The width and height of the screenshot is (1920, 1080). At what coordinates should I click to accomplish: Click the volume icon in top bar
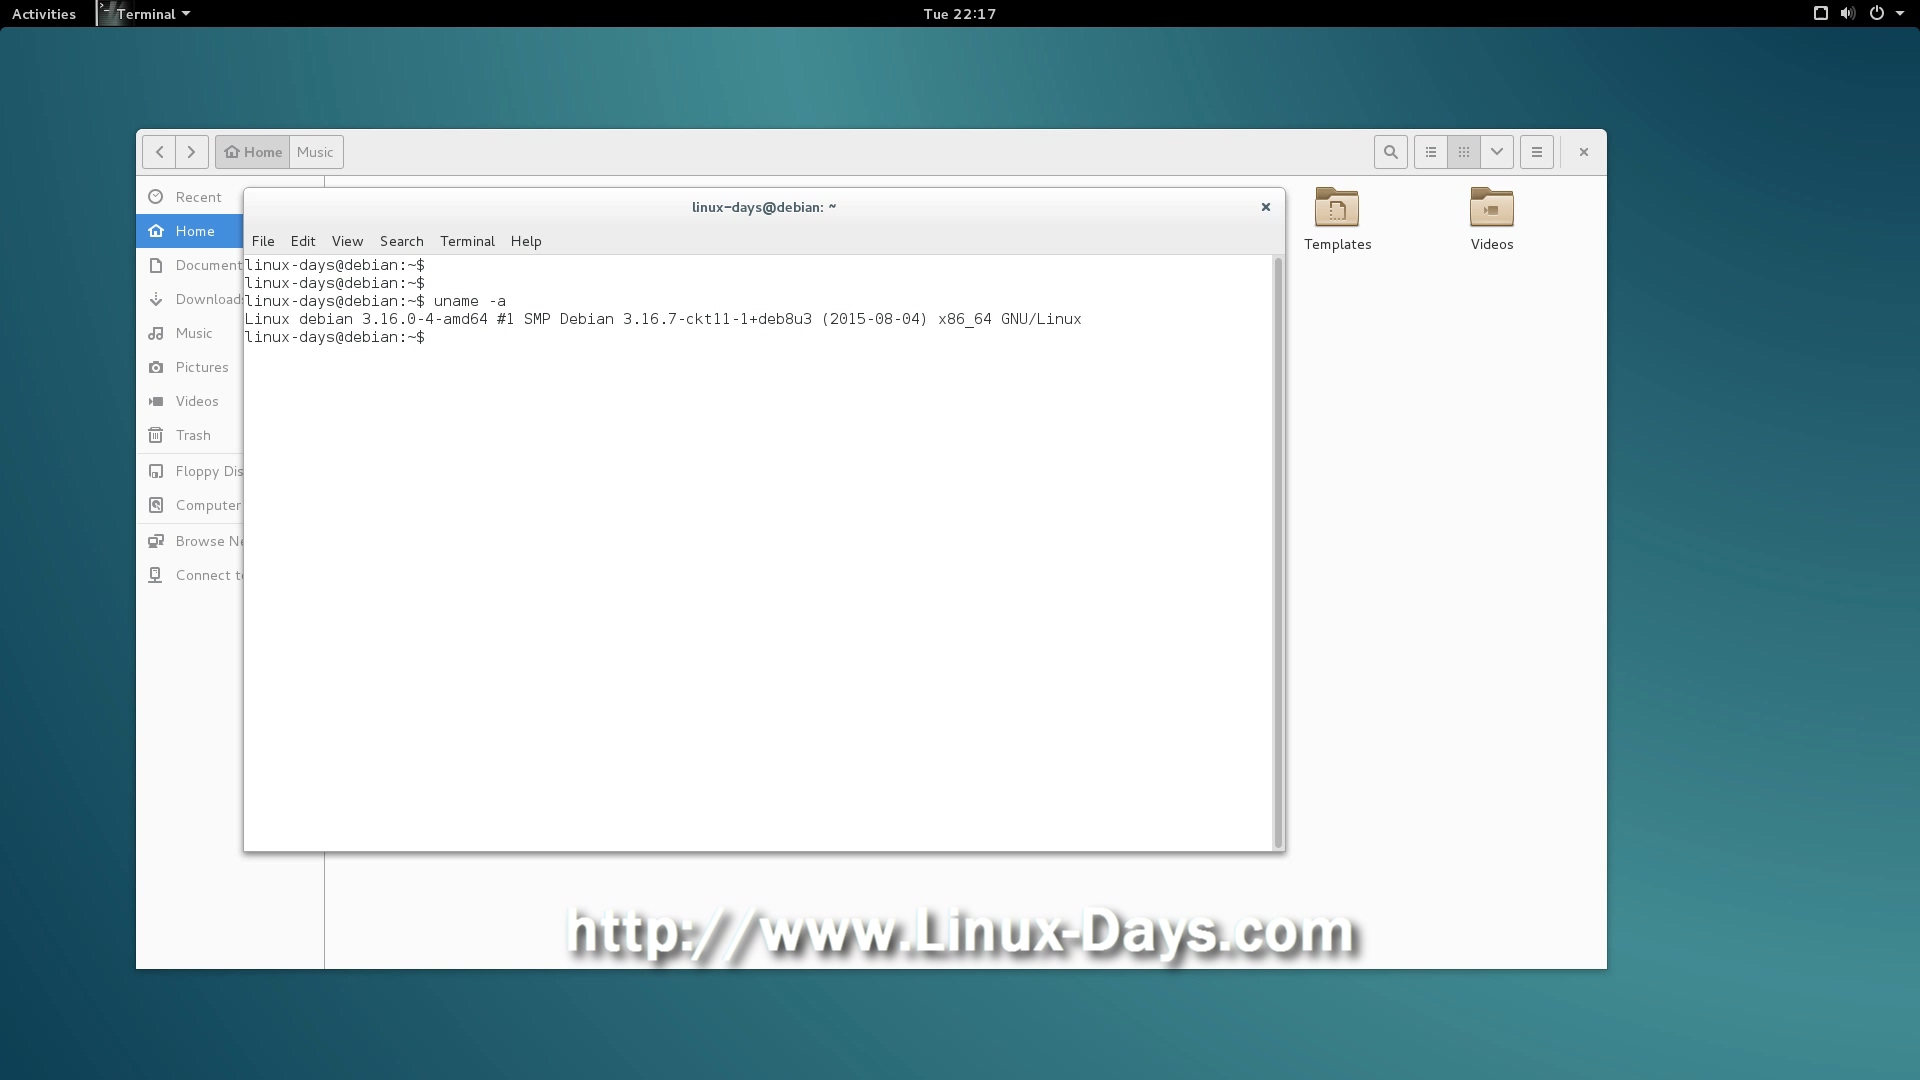click(x=1848, y=14)
